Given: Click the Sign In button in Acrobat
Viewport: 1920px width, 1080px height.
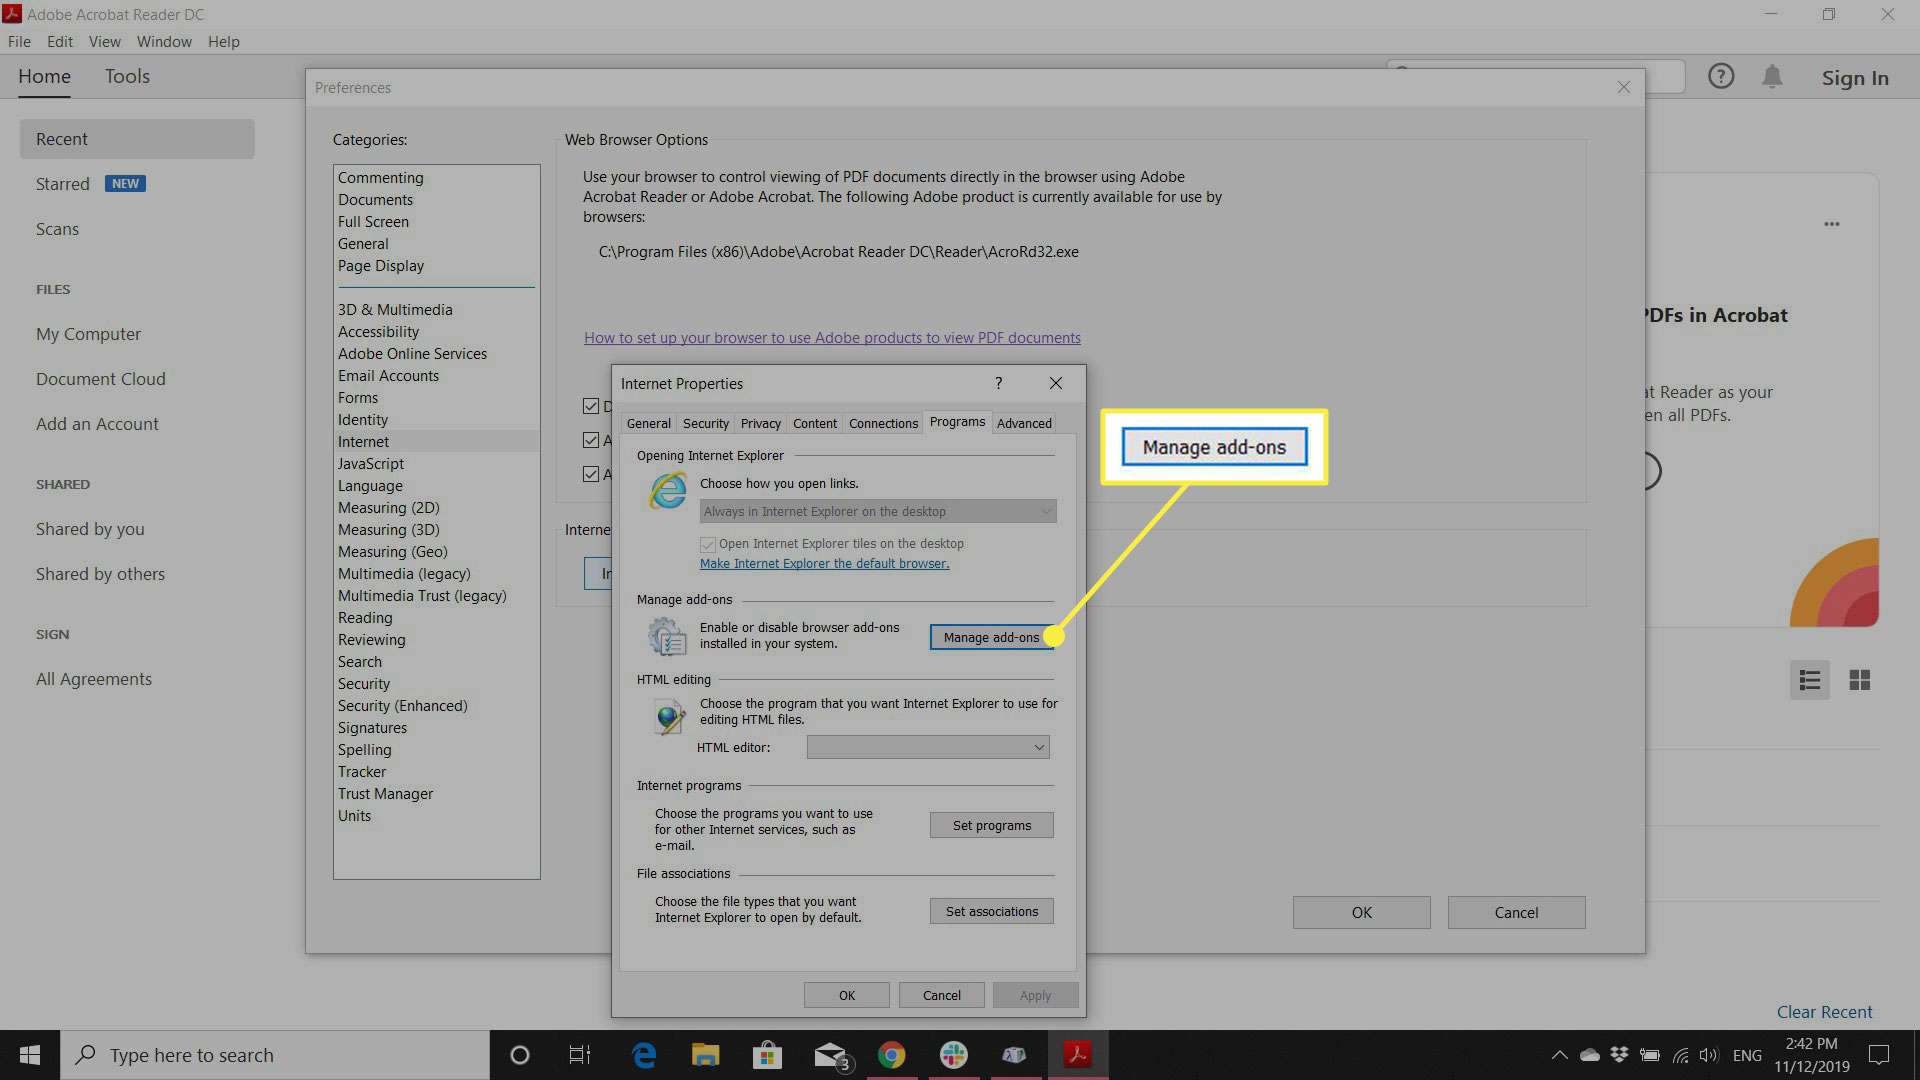Looking at the screenshot, I should (x=1855, y=75).
